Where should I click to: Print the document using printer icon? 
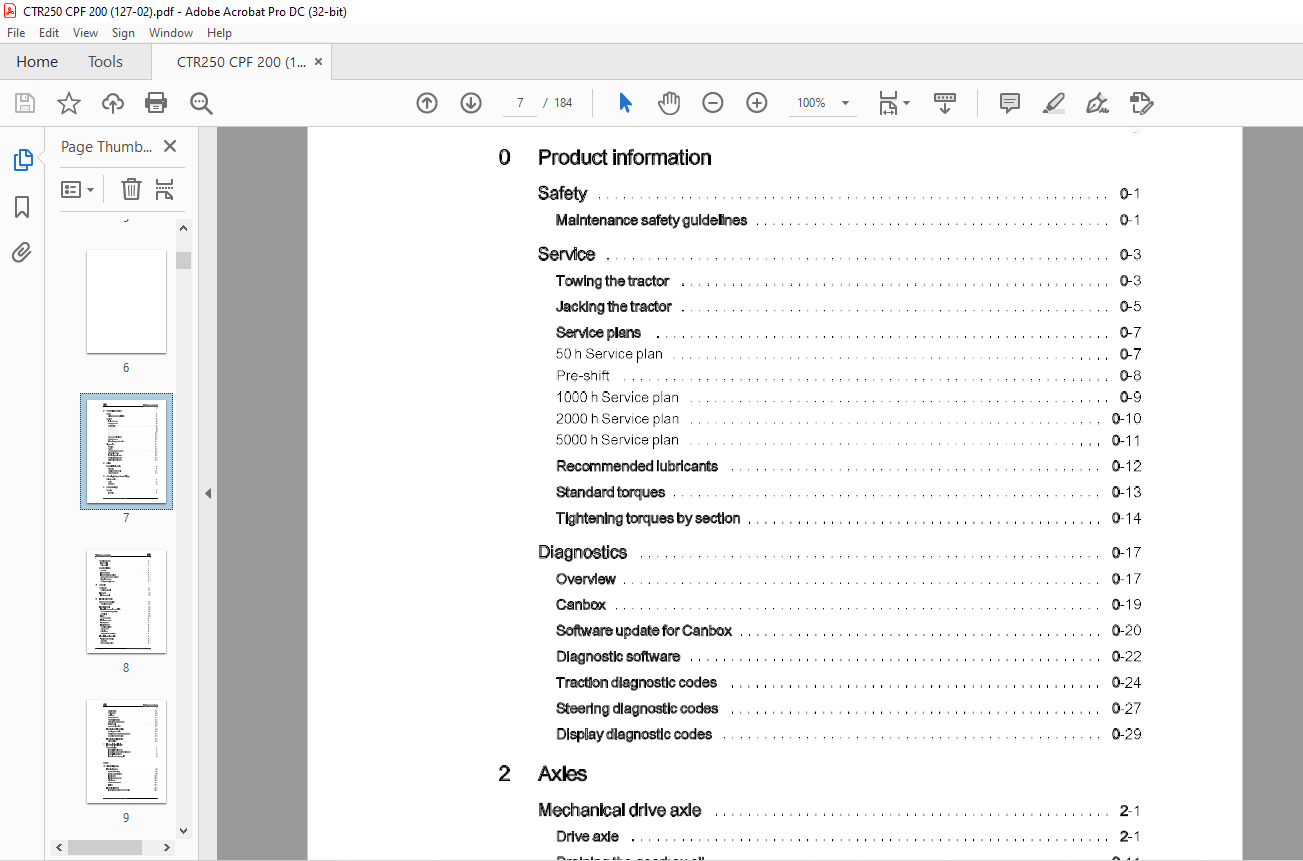156,103
